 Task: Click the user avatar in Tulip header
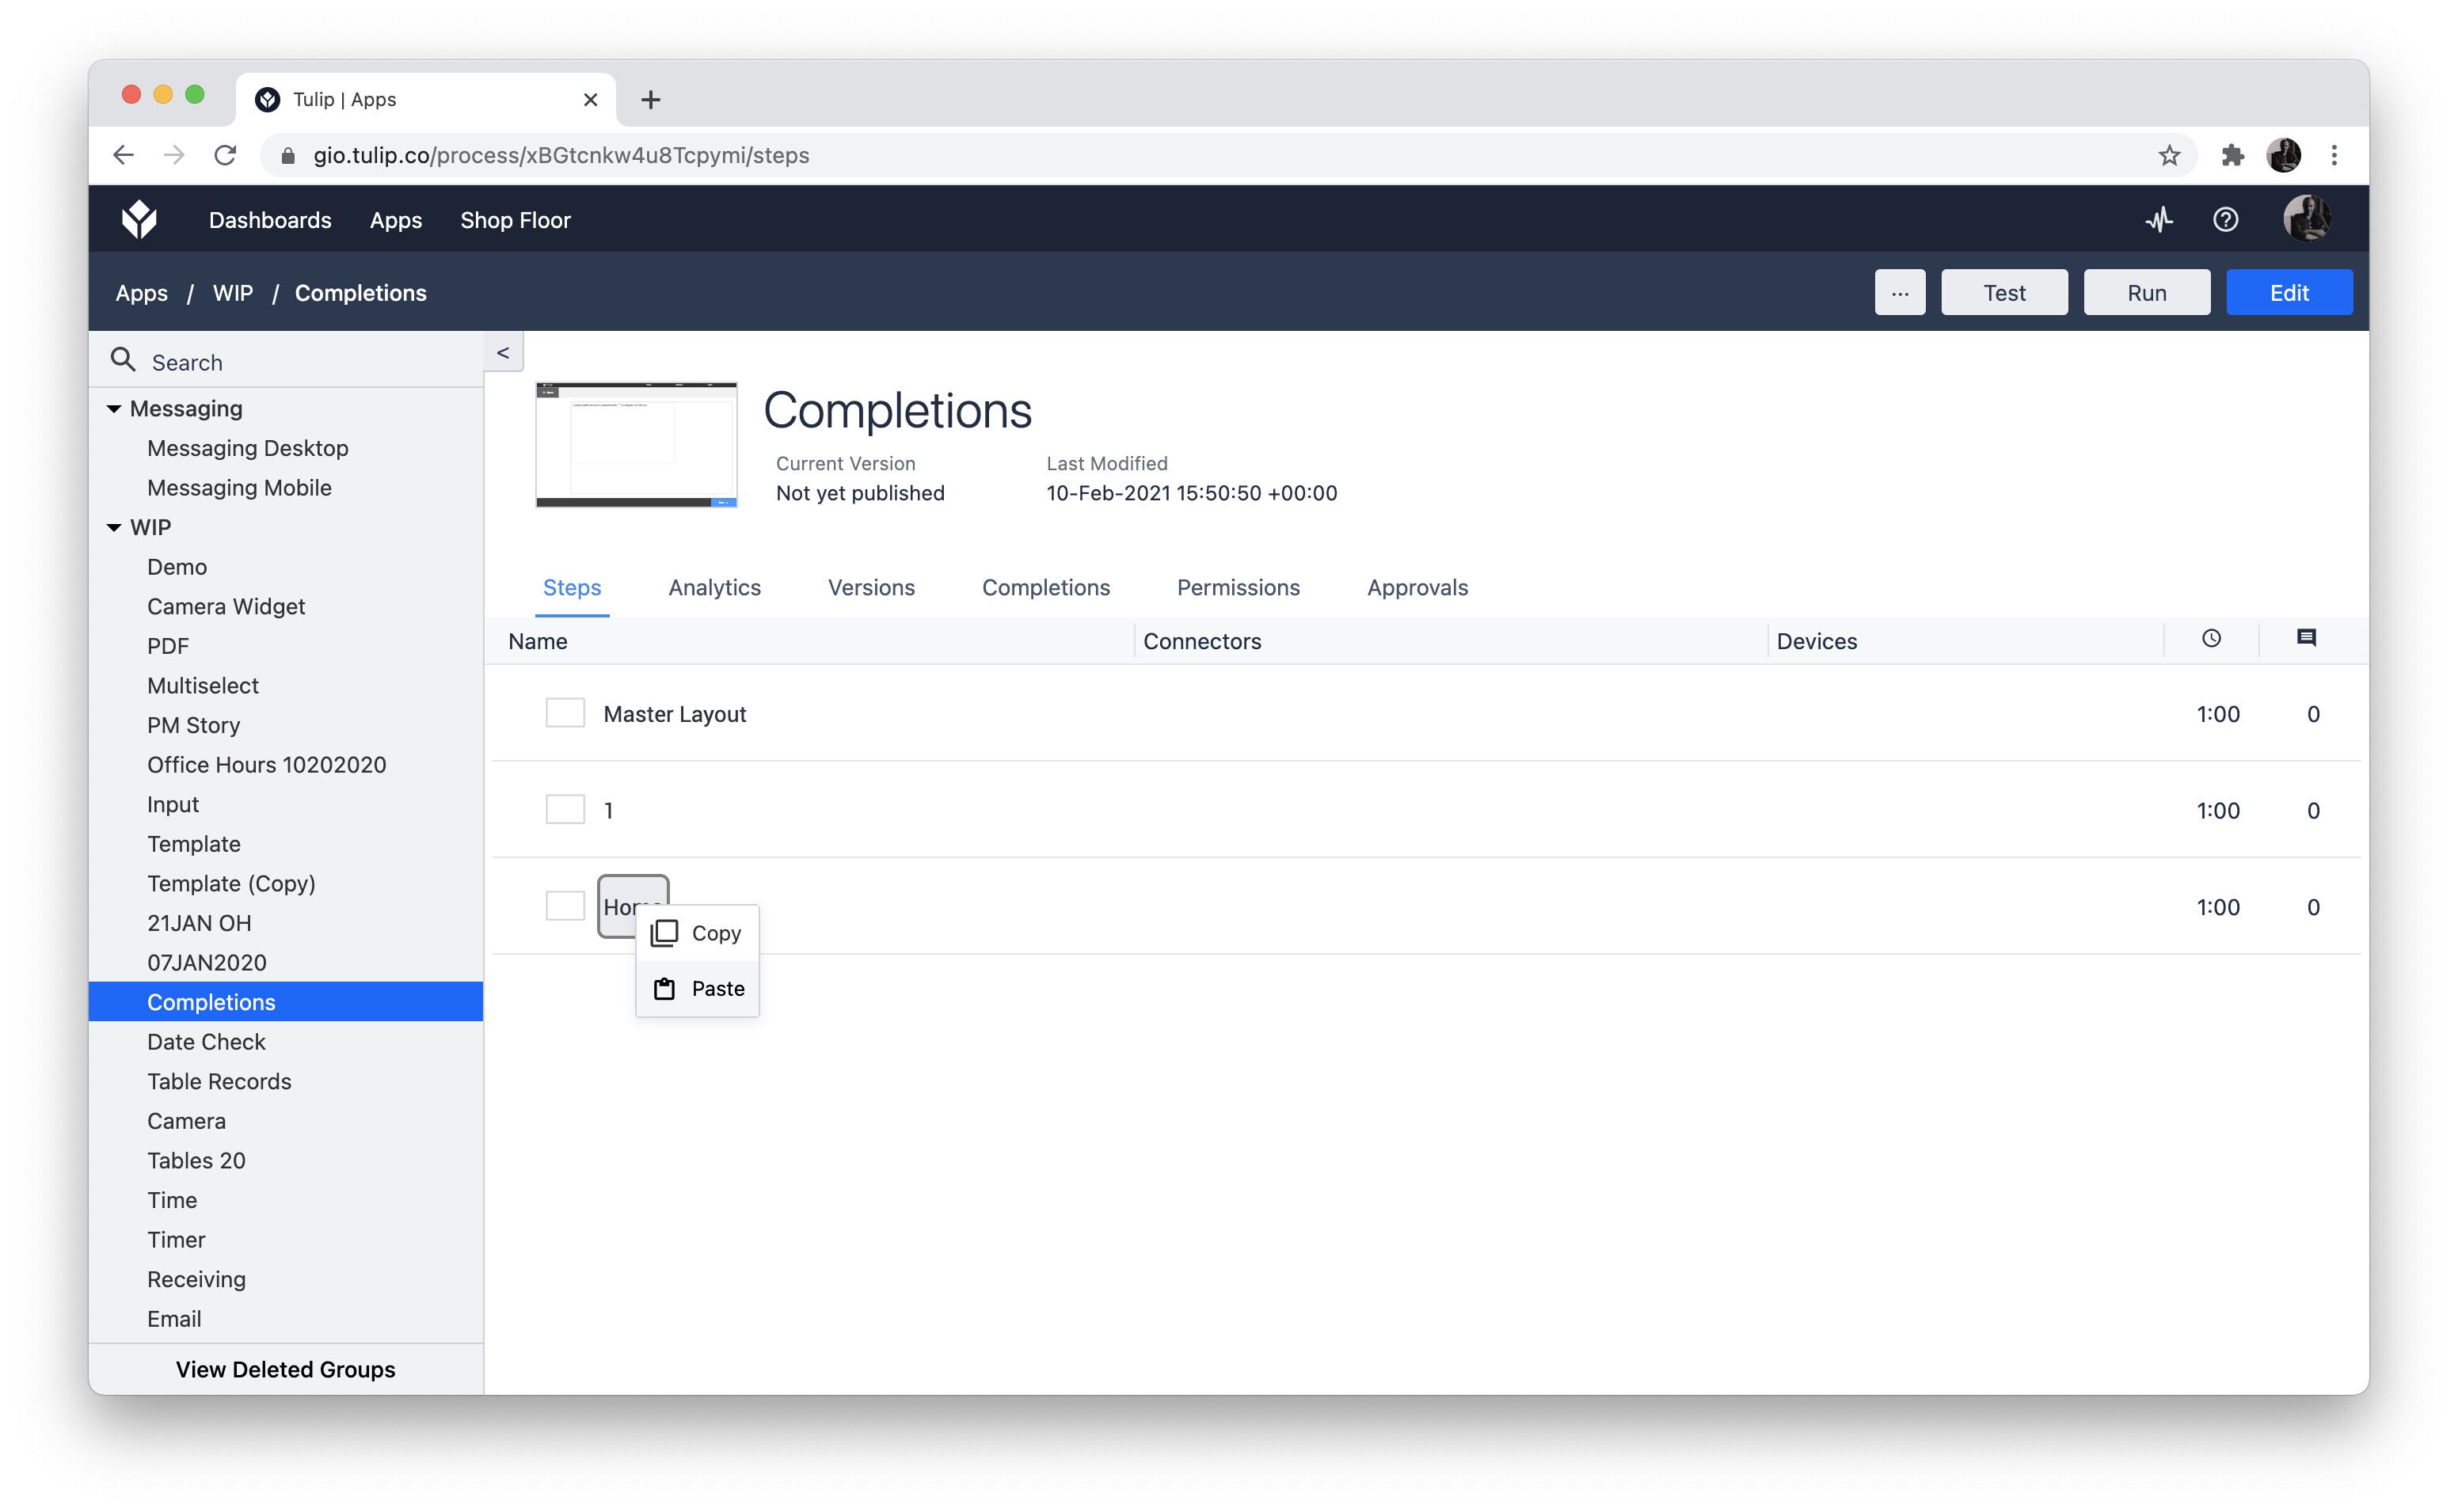pyautogui.click(x=2306, y=219)
